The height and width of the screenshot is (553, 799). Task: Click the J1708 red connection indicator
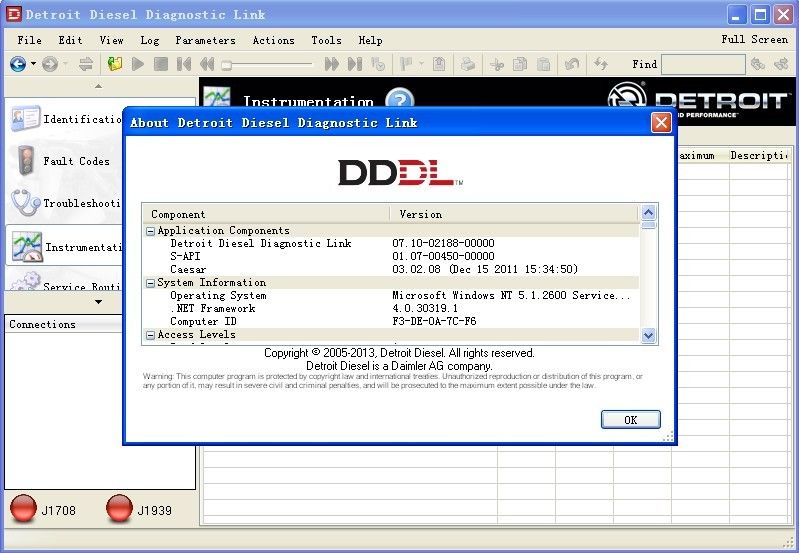[23, 509]
